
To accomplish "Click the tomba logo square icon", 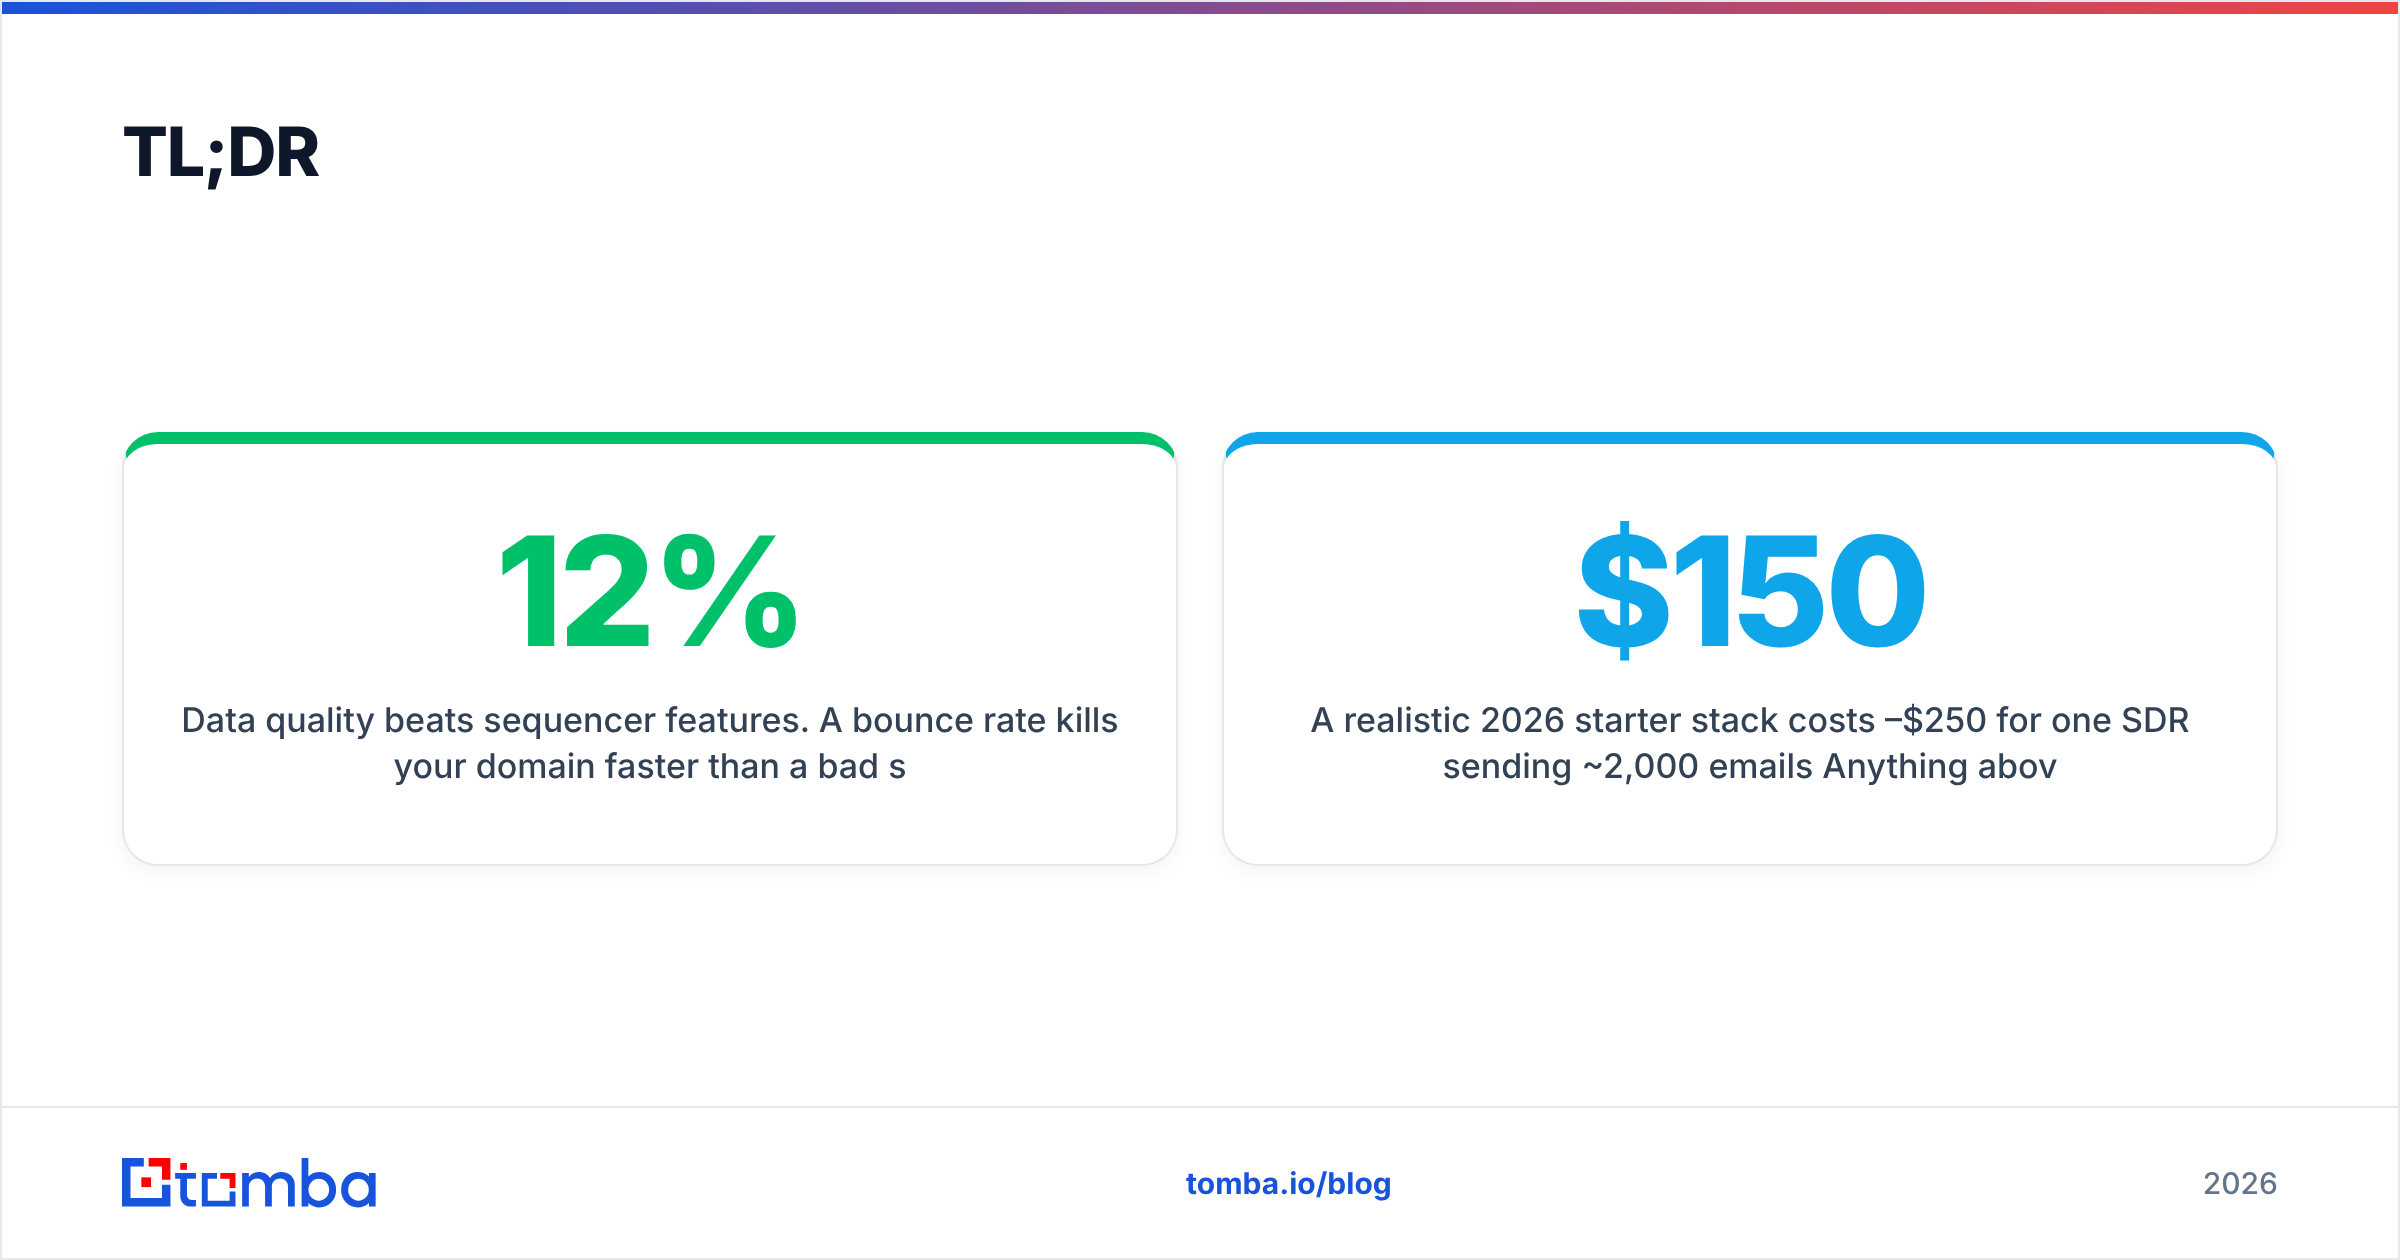I will click(x=146, y=1182).
